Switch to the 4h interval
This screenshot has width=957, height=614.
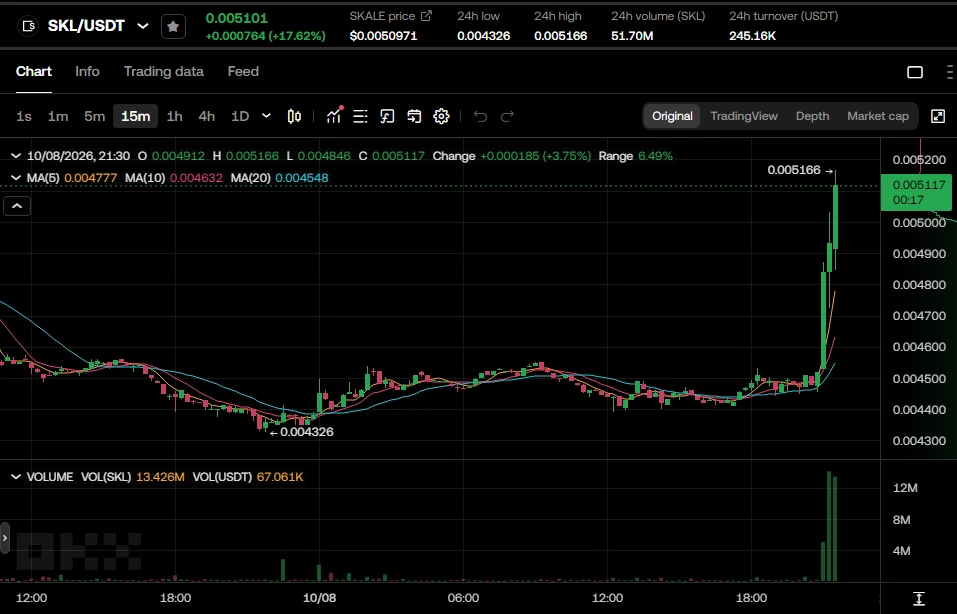point(206,116)
